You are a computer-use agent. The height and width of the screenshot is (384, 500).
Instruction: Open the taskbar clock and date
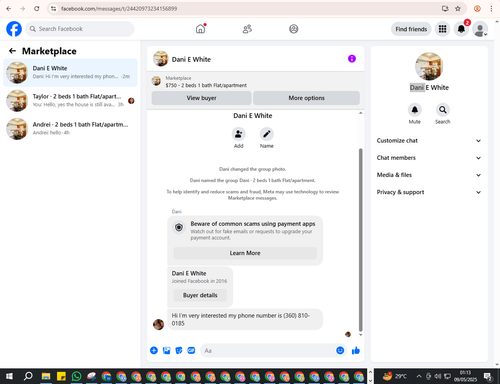point(465,376)
